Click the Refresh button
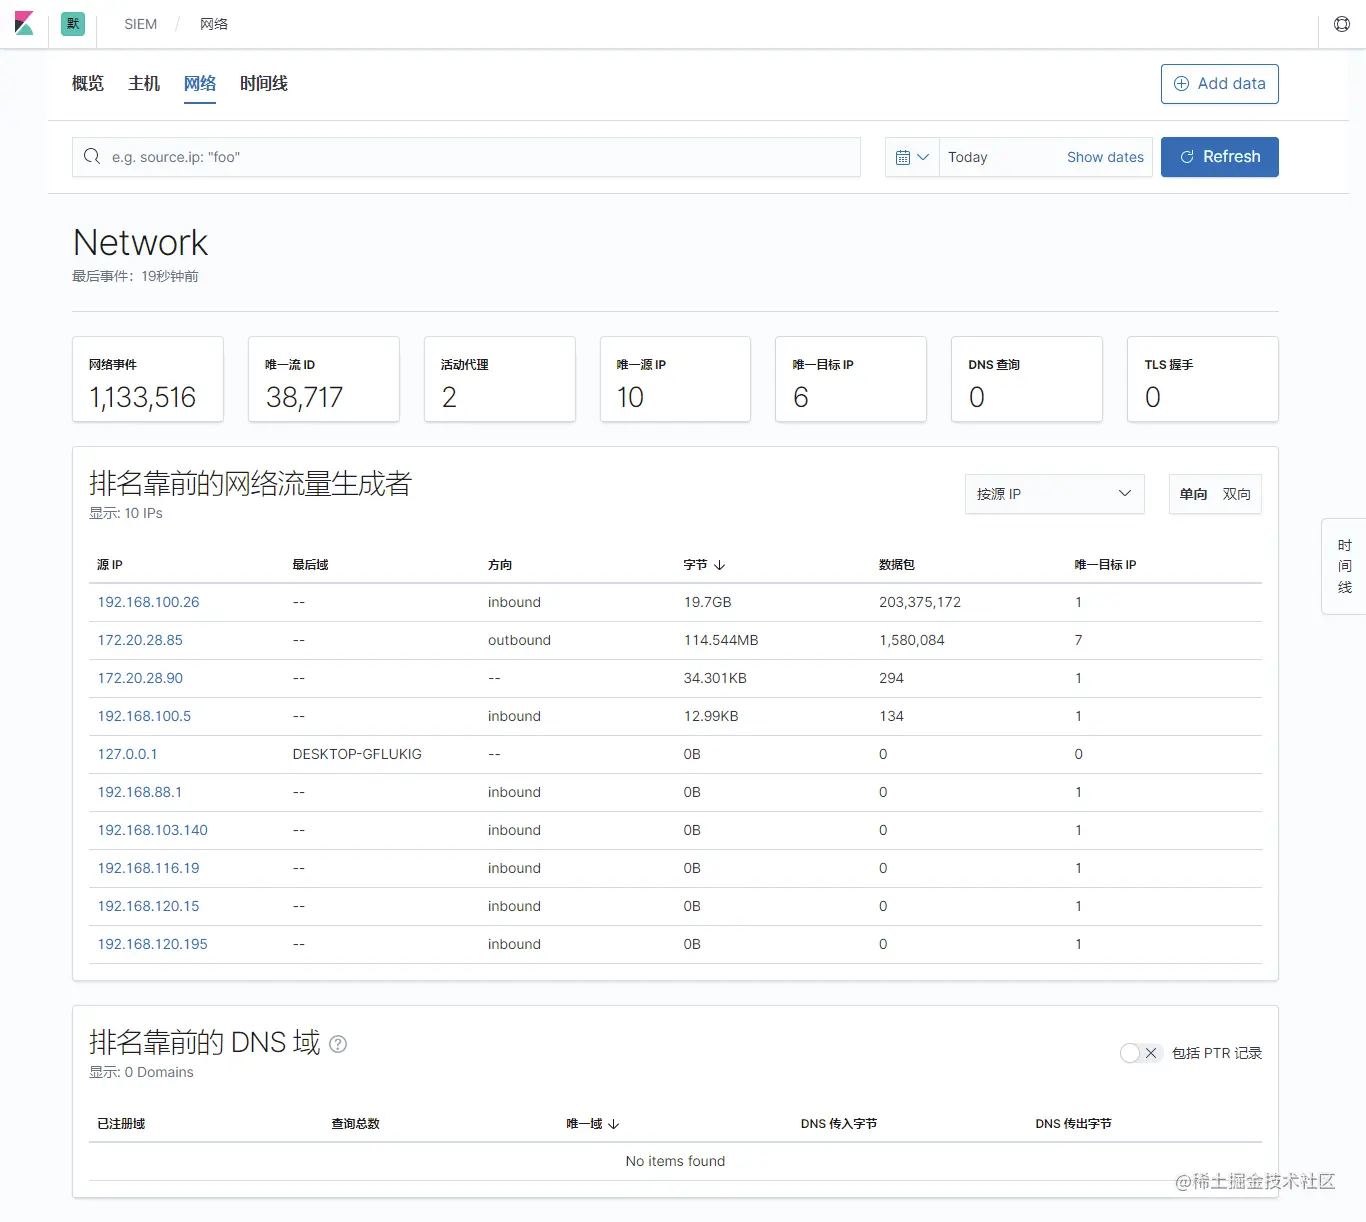The width and height of the screenshot is (1366, 1222). coord(1220,157)
